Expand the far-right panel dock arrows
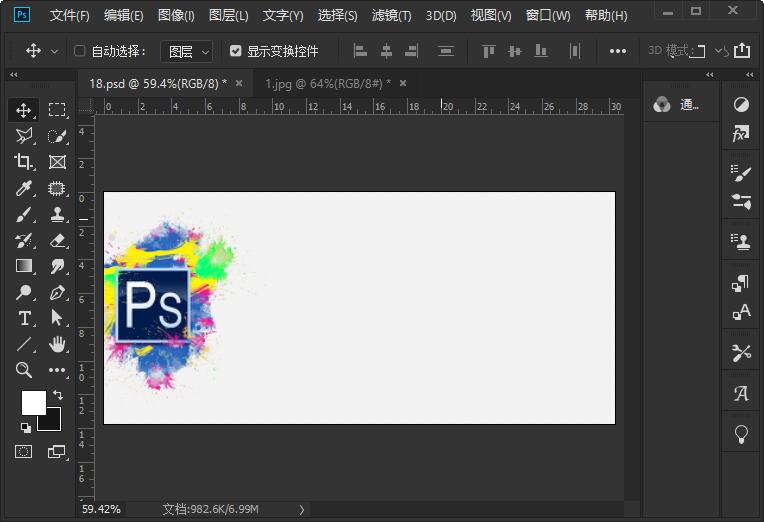Viewport: 764px width, 522px height. pyautogui.click(x=749, y=75)
